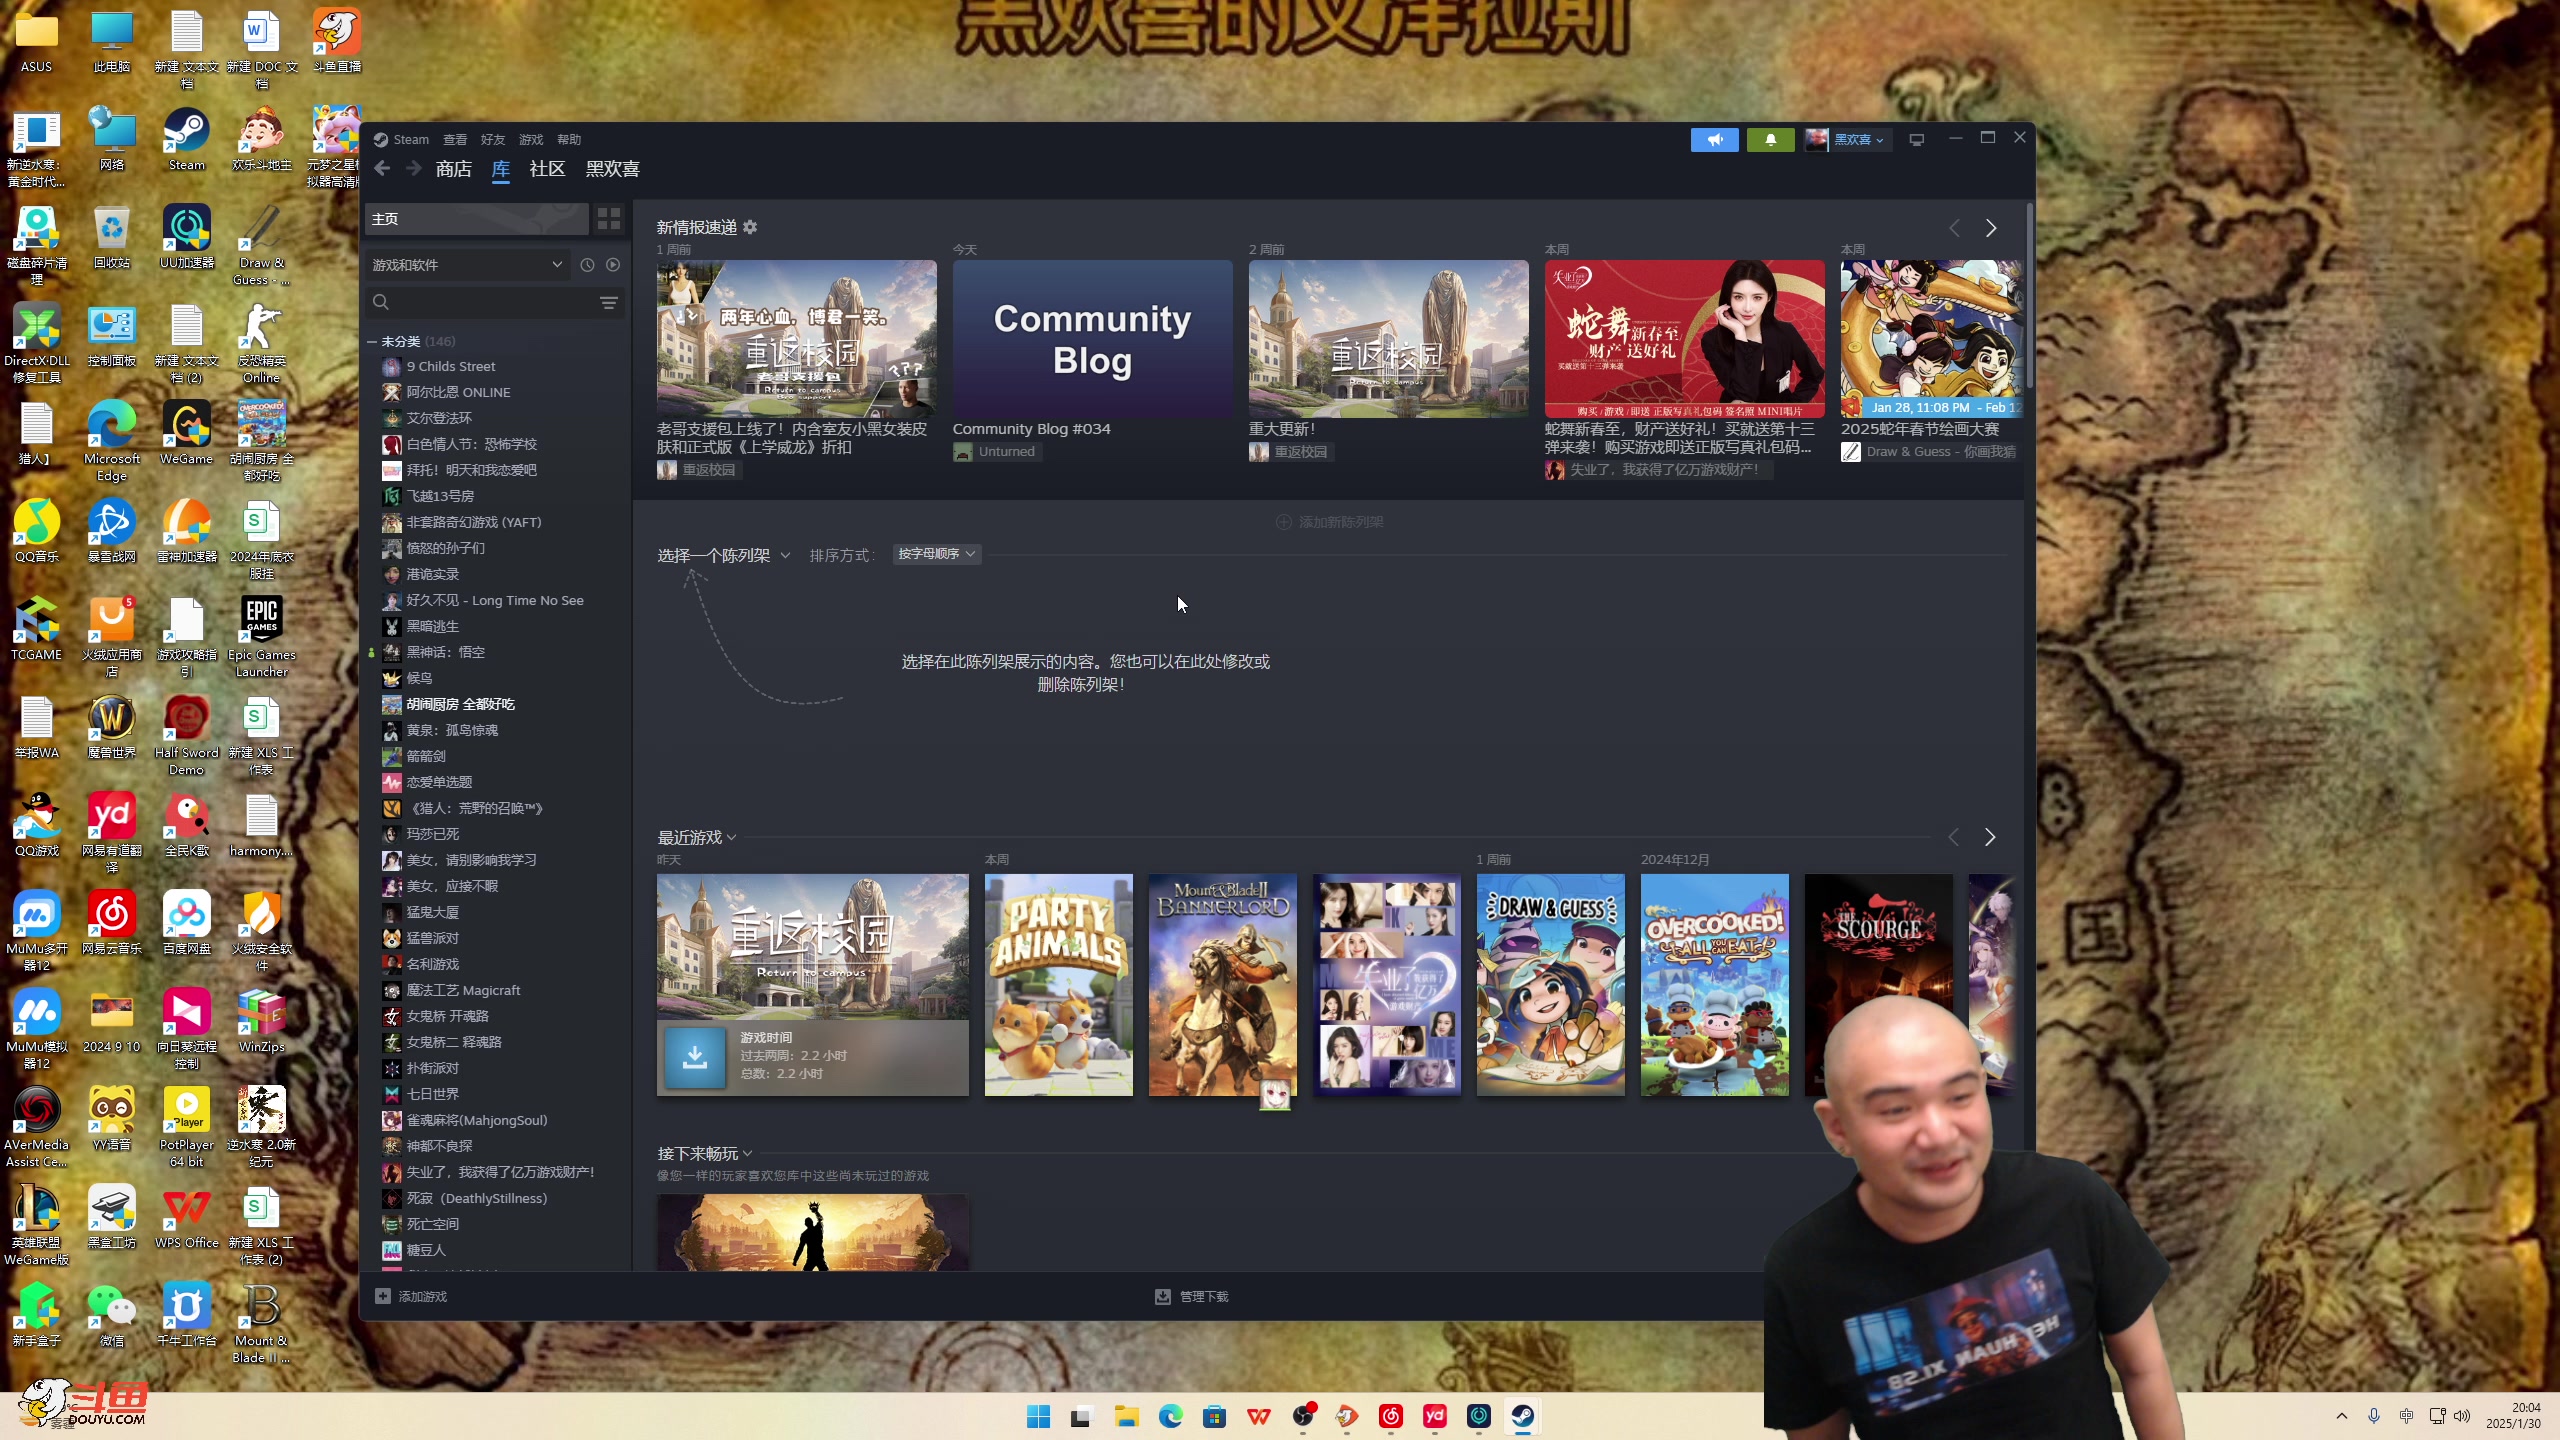The height and width of the screenshot is (1440, 2560).
Task: Open the 游戏 menu
Action: coord(531,139)
